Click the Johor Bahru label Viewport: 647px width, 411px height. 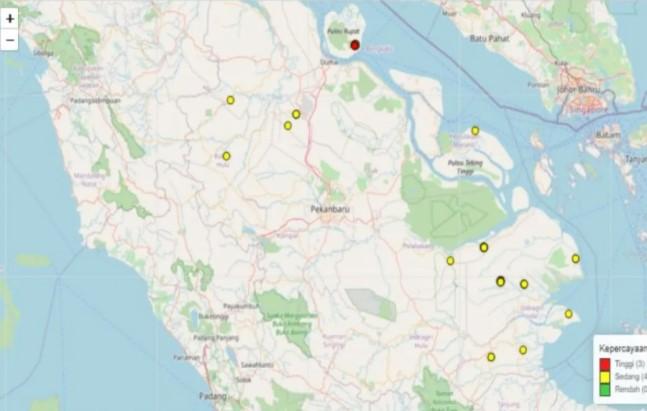coord(579,90)
